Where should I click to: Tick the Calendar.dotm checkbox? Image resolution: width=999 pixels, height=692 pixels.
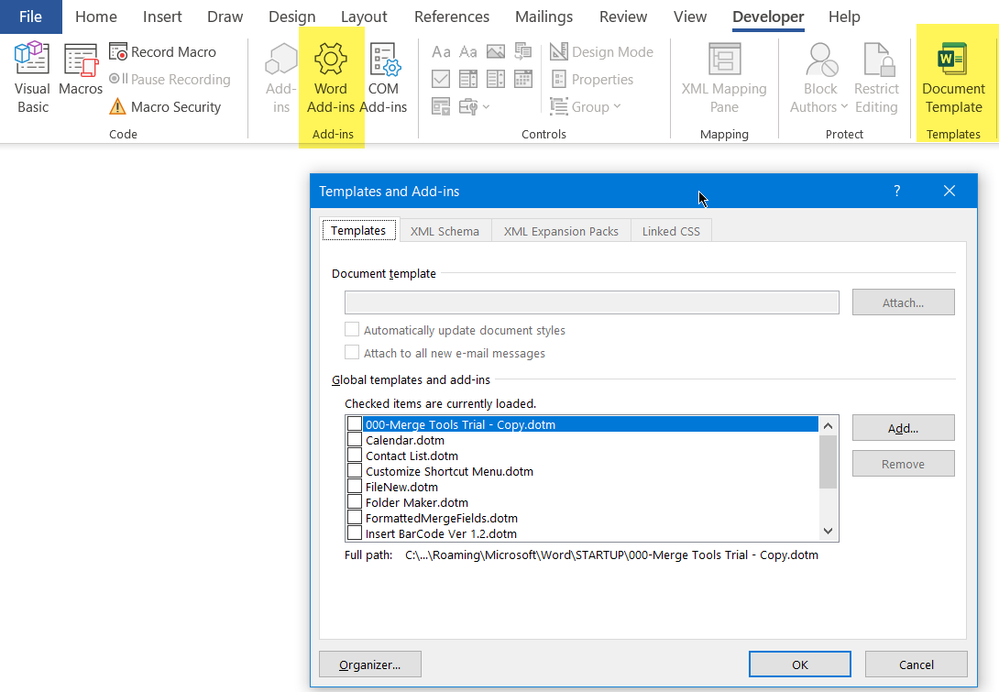pyautogui.click(x=355, y=440)
